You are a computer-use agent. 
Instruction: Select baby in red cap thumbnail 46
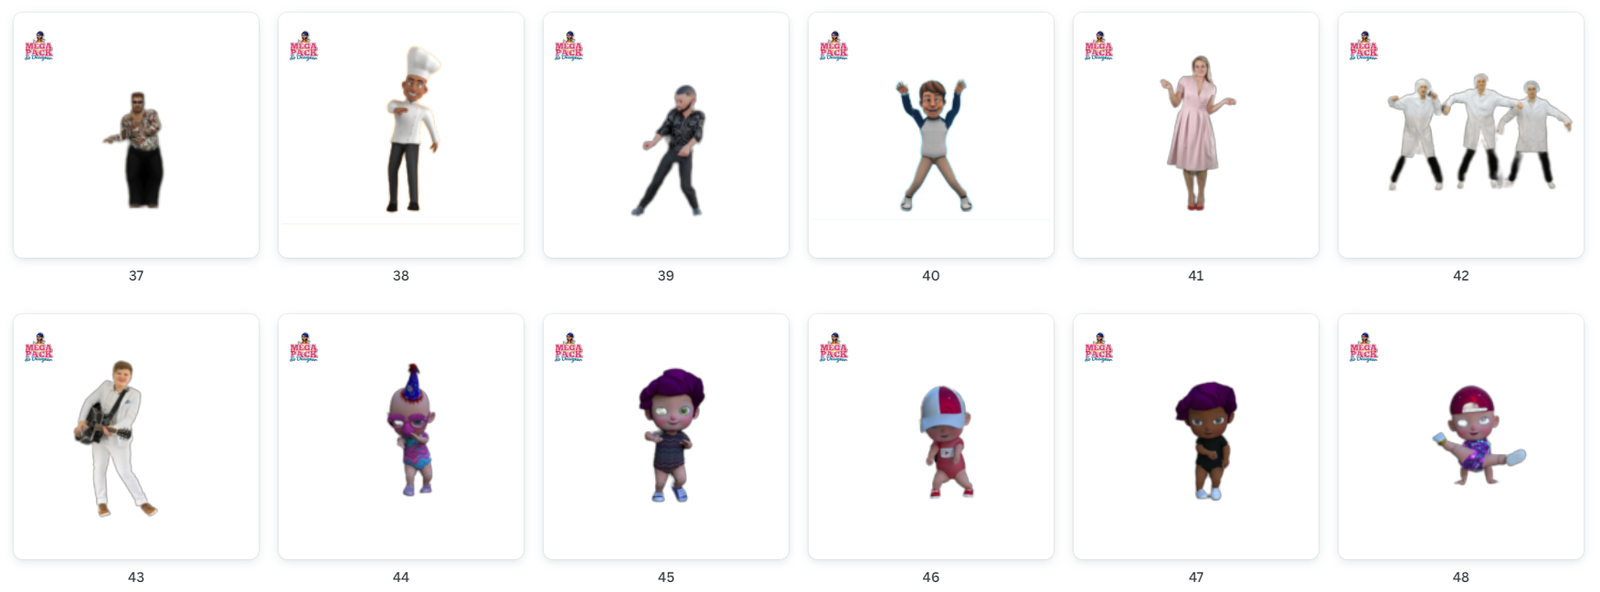pos(931,437)
